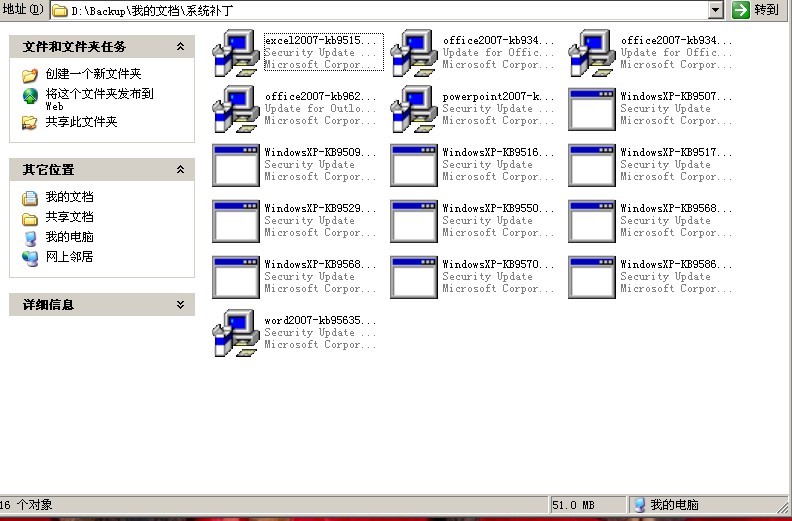The width and height of the screenshot is (792, 521).
Task: Select the WindowsXP-KB9550 update icon
Action: [414, 221]
